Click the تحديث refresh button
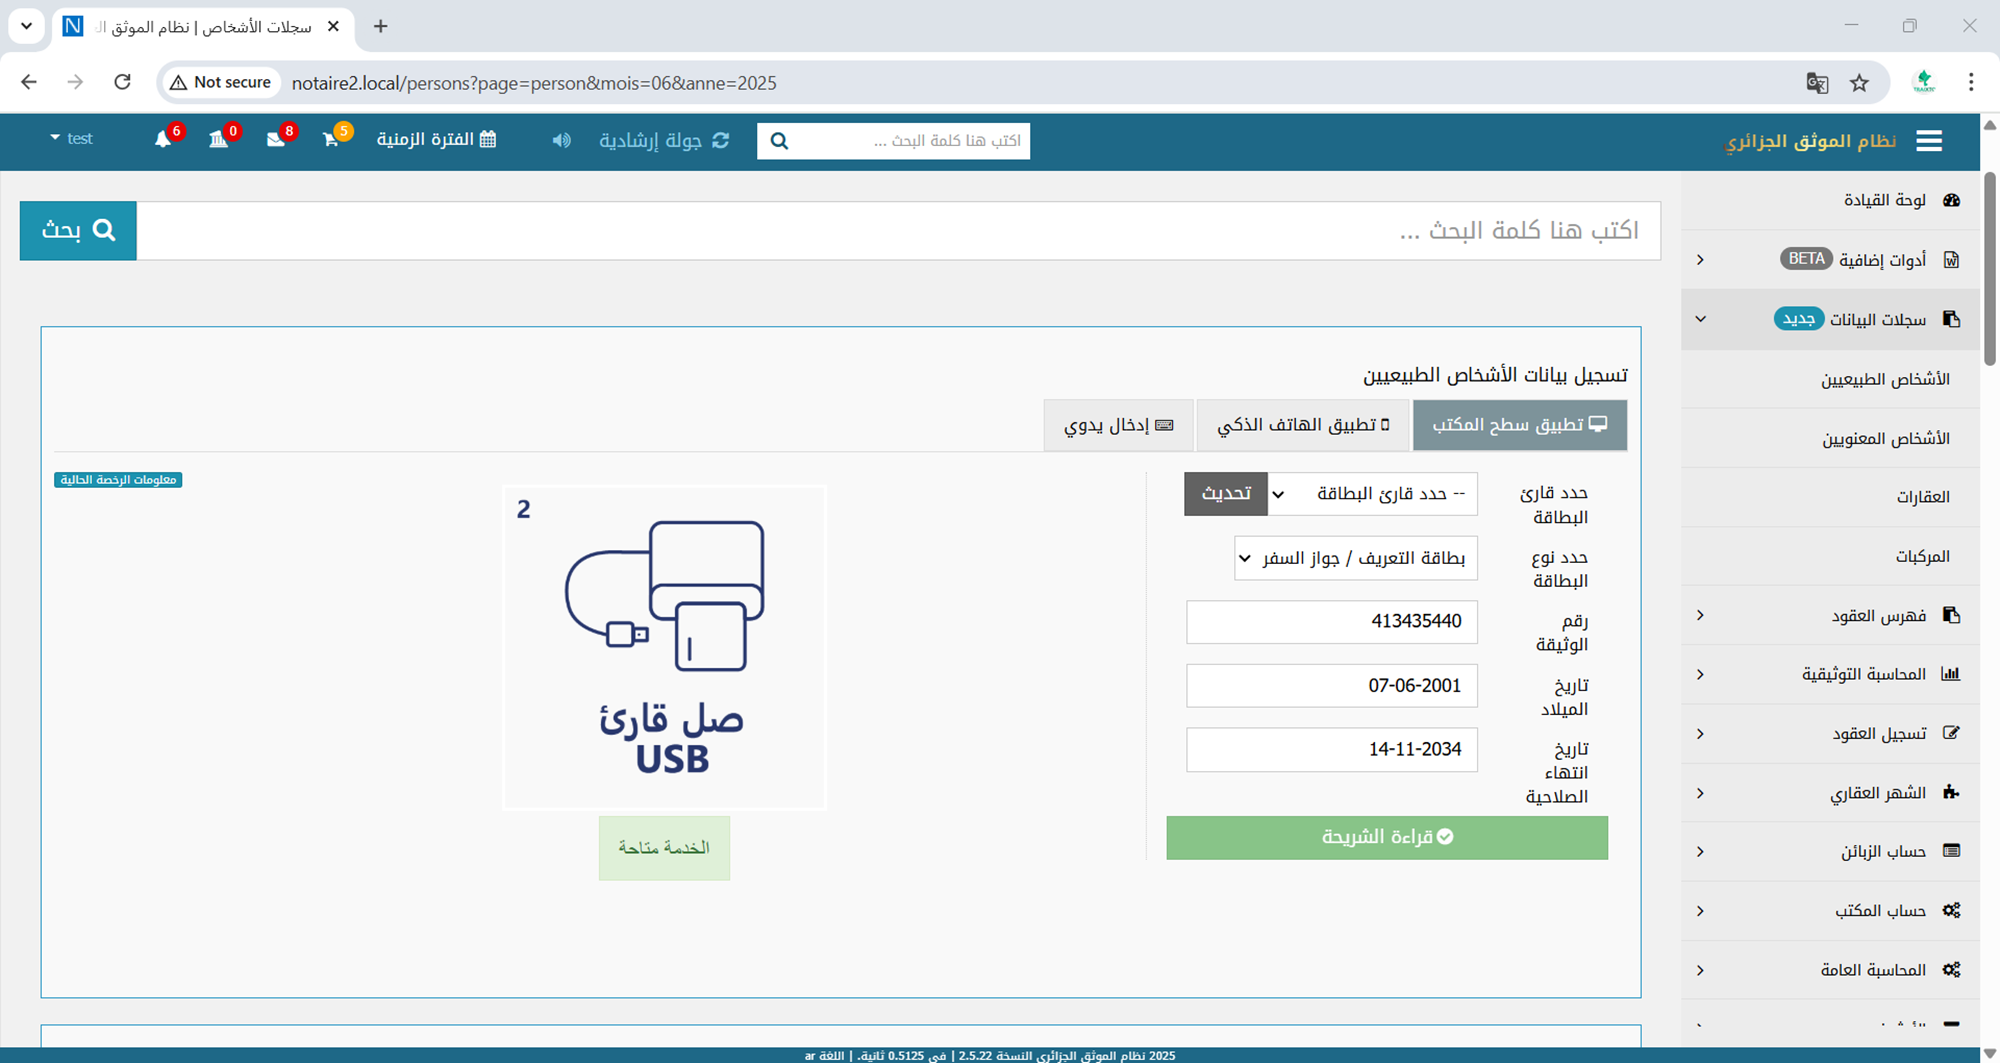 [1225, 494]
